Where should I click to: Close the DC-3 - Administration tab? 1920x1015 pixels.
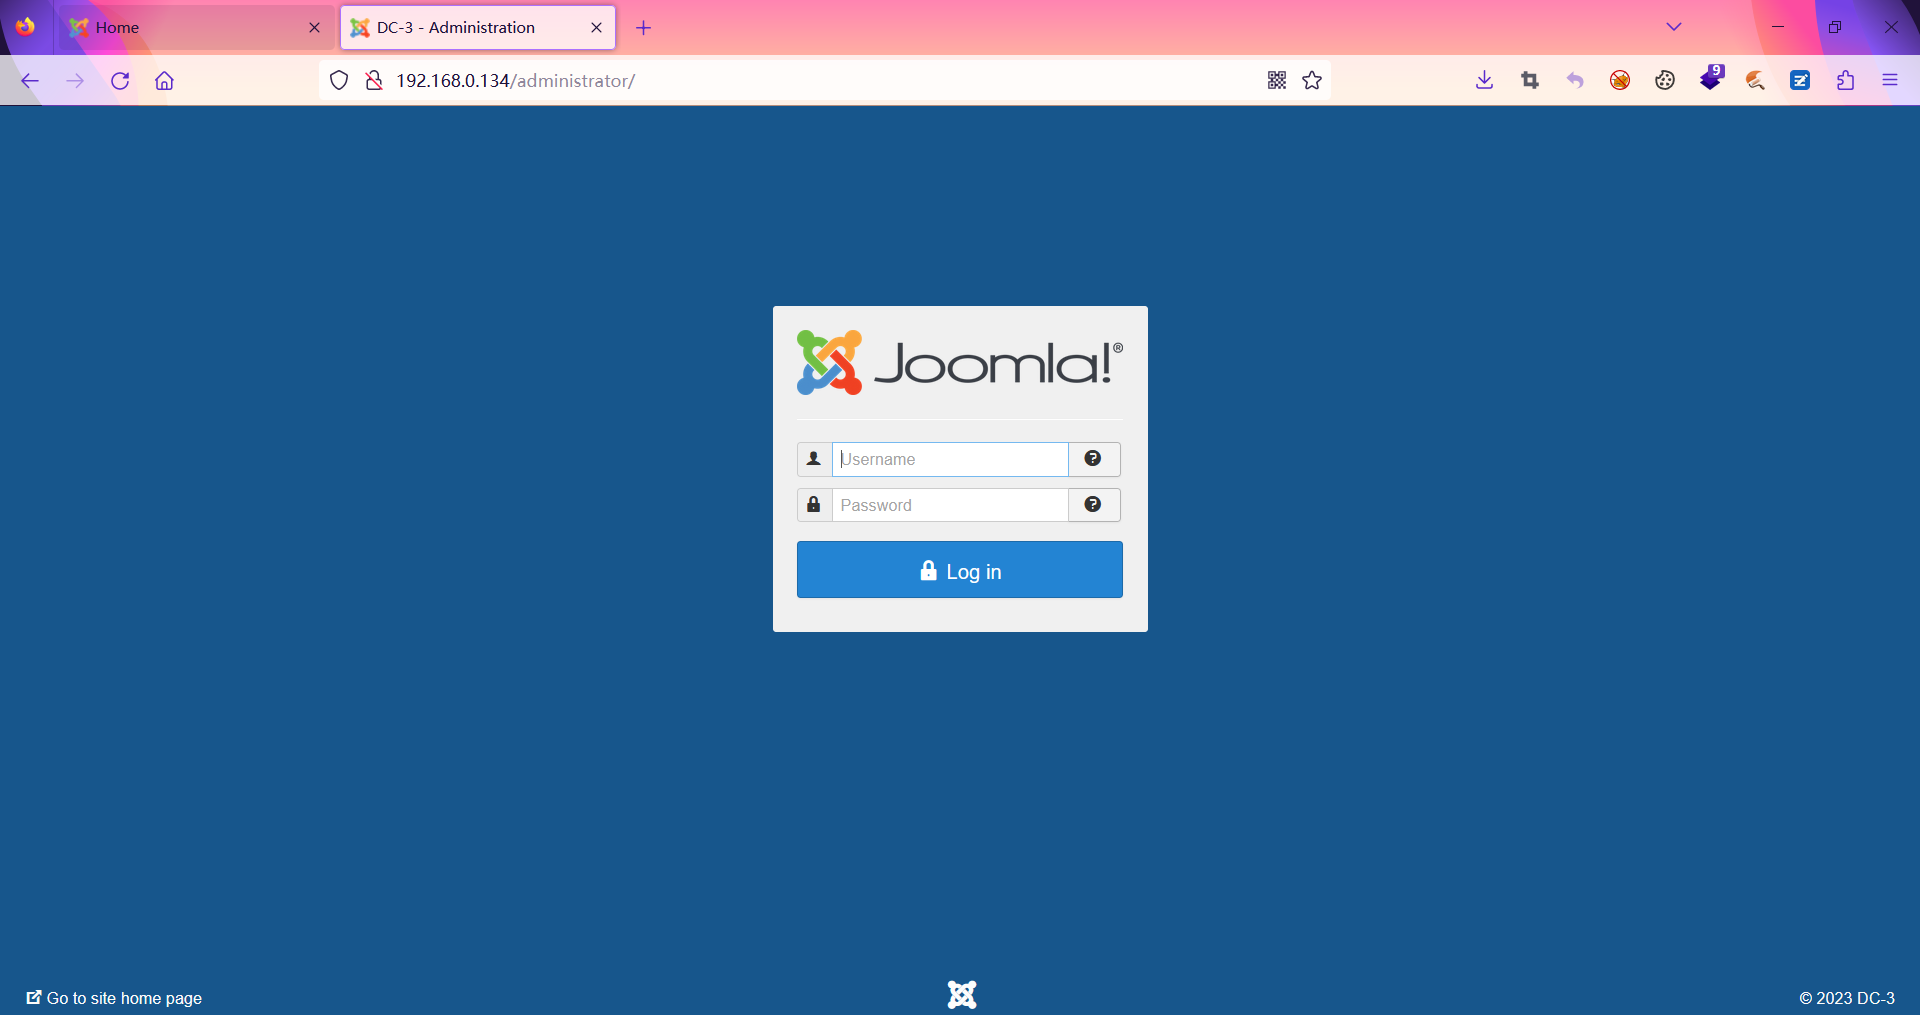coord(596,27)
